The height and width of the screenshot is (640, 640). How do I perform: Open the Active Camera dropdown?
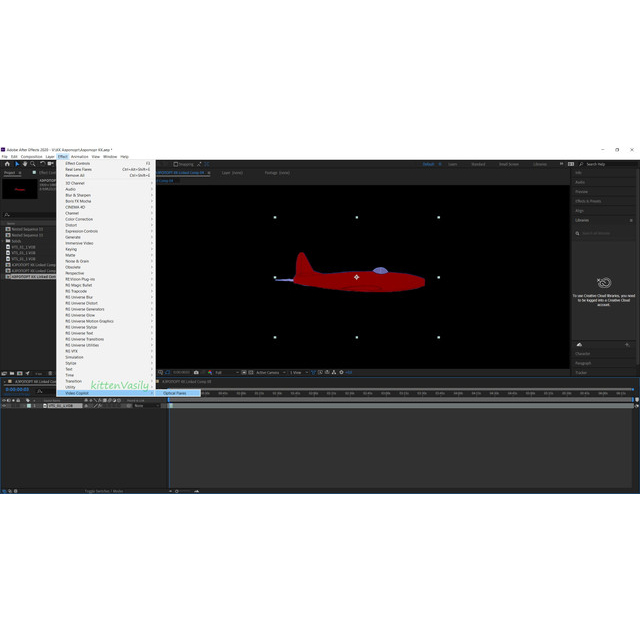pos(271,372)
